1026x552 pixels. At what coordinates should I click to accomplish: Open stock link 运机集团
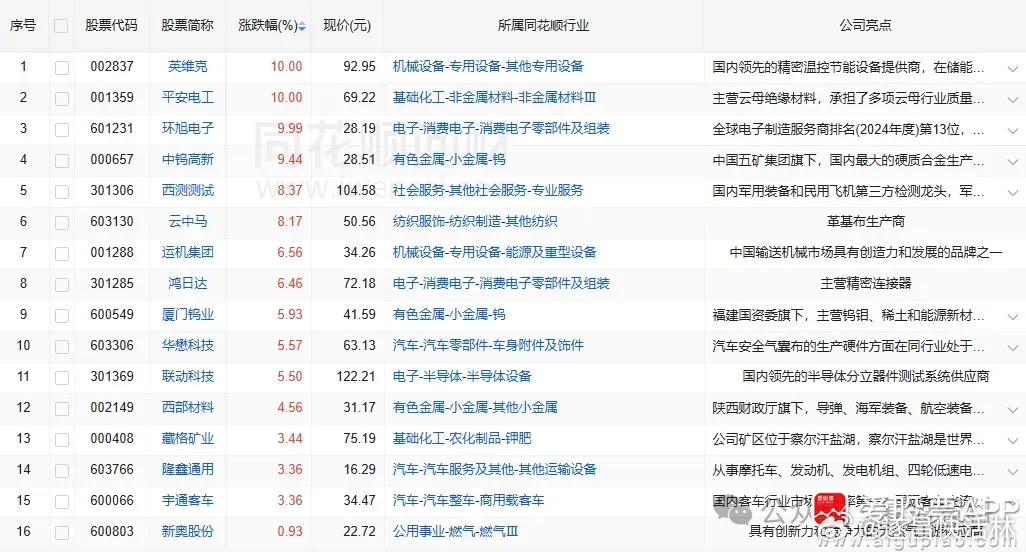188,252
